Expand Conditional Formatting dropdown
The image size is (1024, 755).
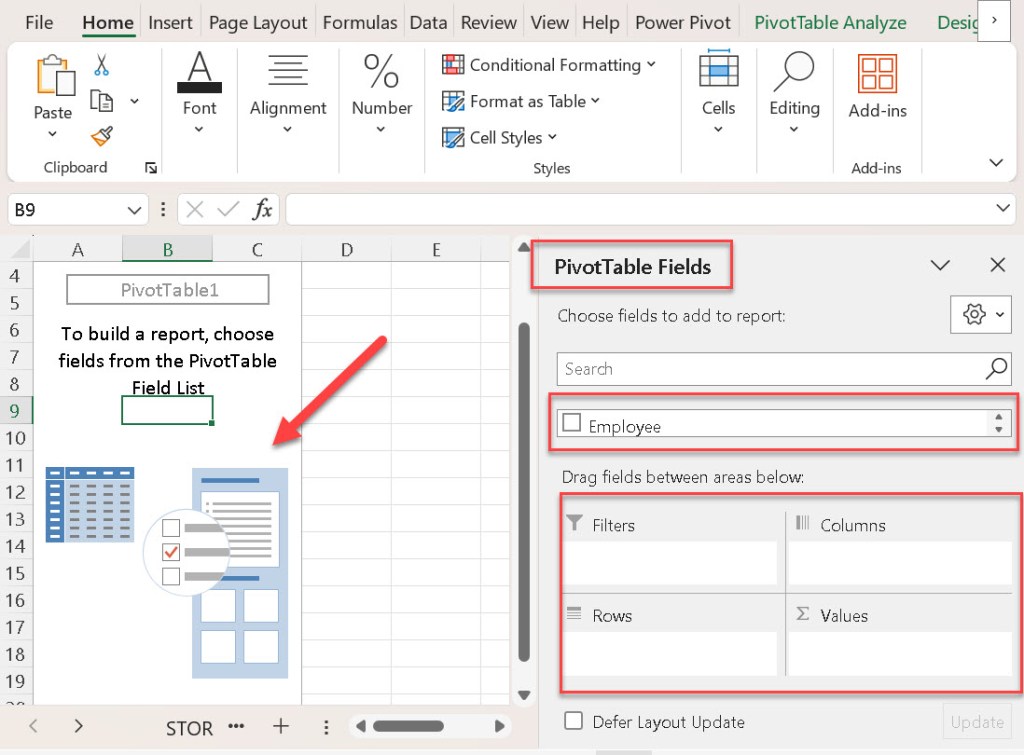point(651,65)
